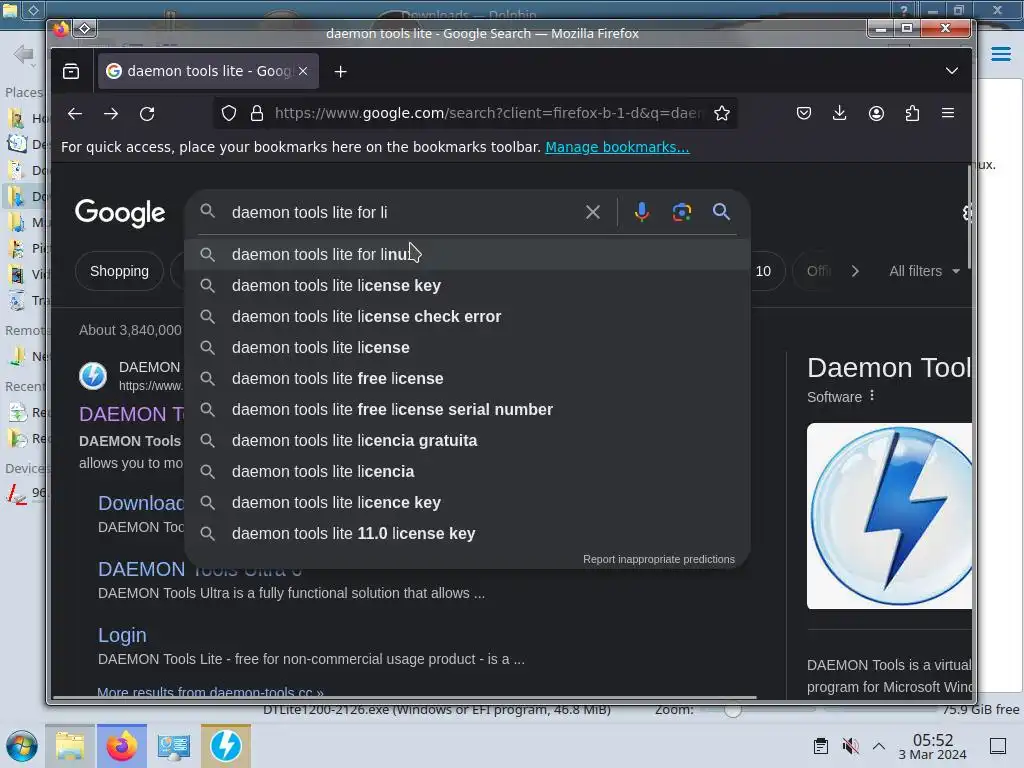Adjust Dolphin zoom slider
The height and width of the screenshot is (768, 1024).
(x=733, y=710)
